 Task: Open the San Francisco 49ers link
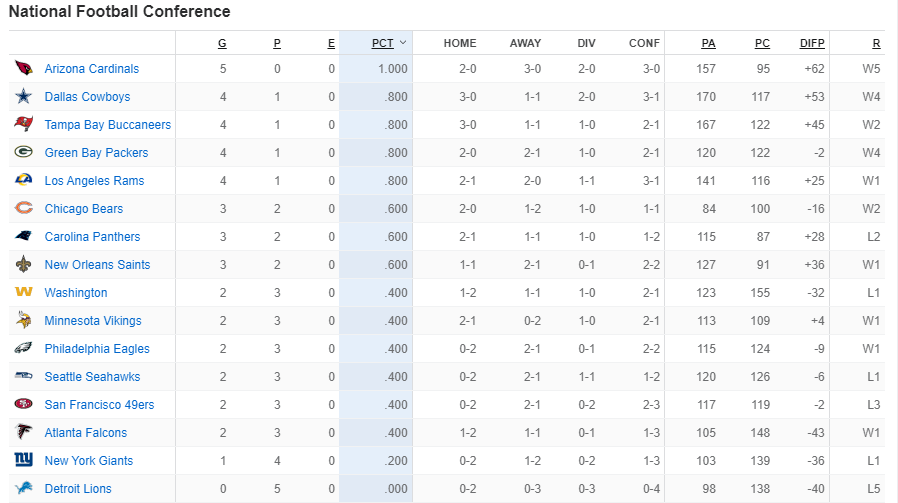click(99, 405)
